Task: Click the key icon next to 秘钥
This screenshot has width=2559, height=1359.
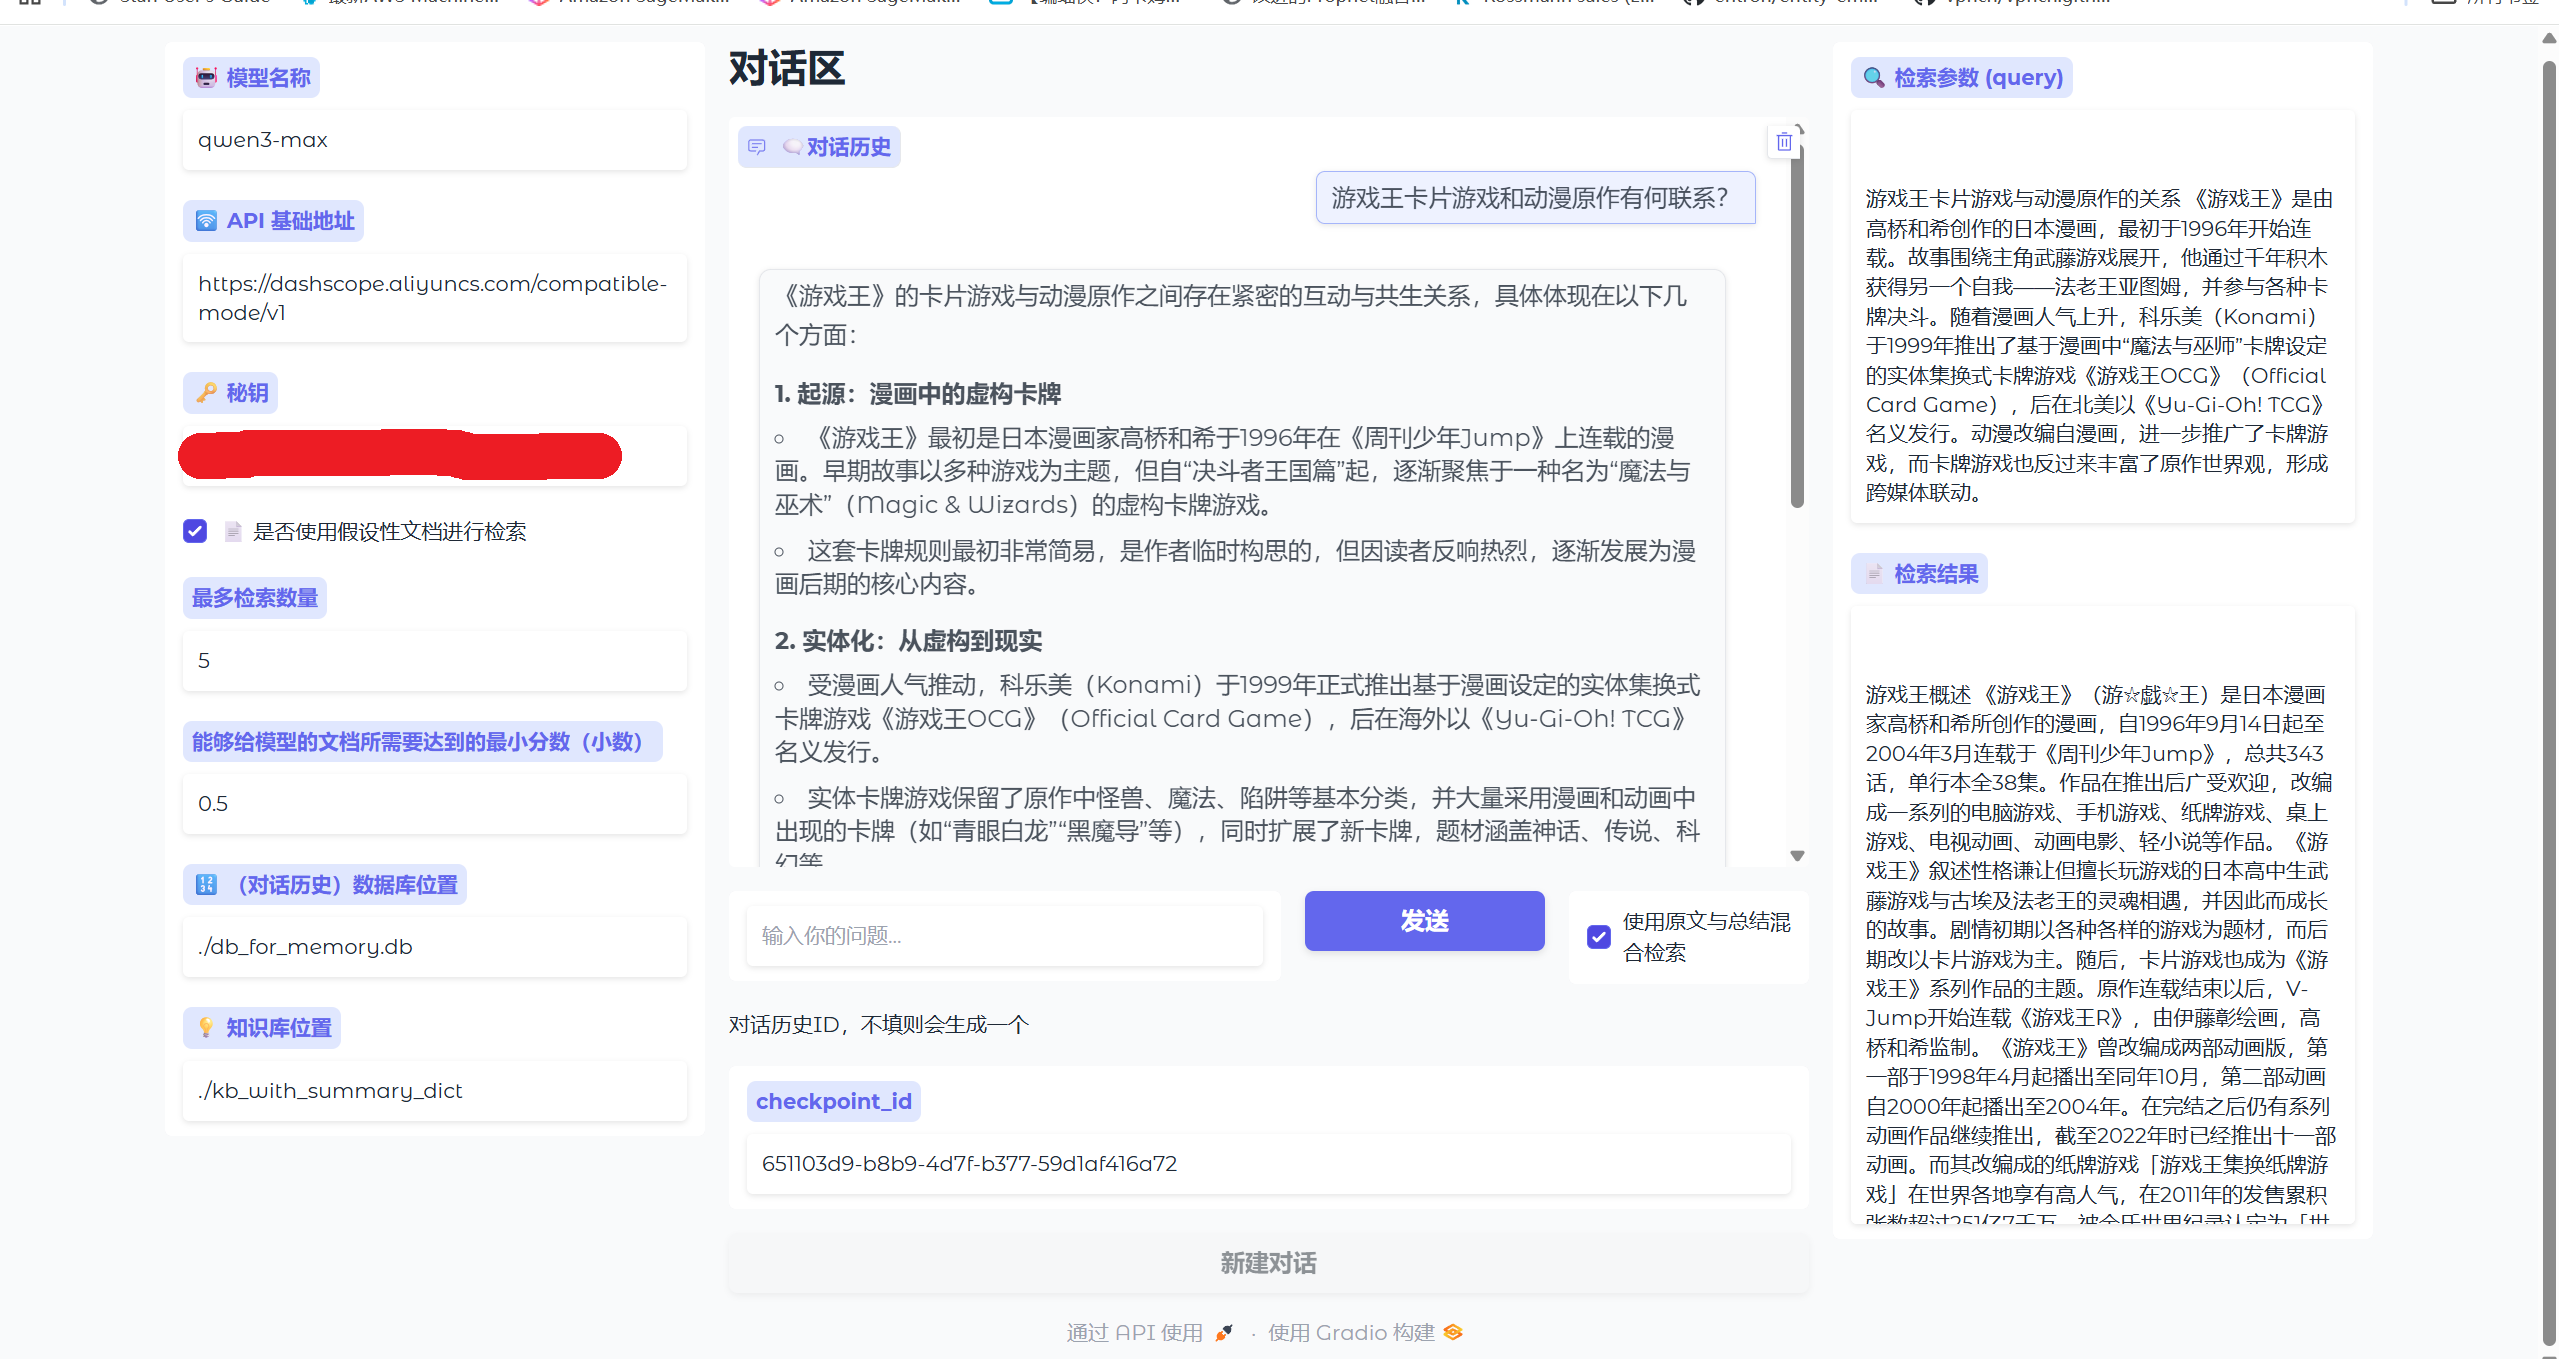Action: 206,392
